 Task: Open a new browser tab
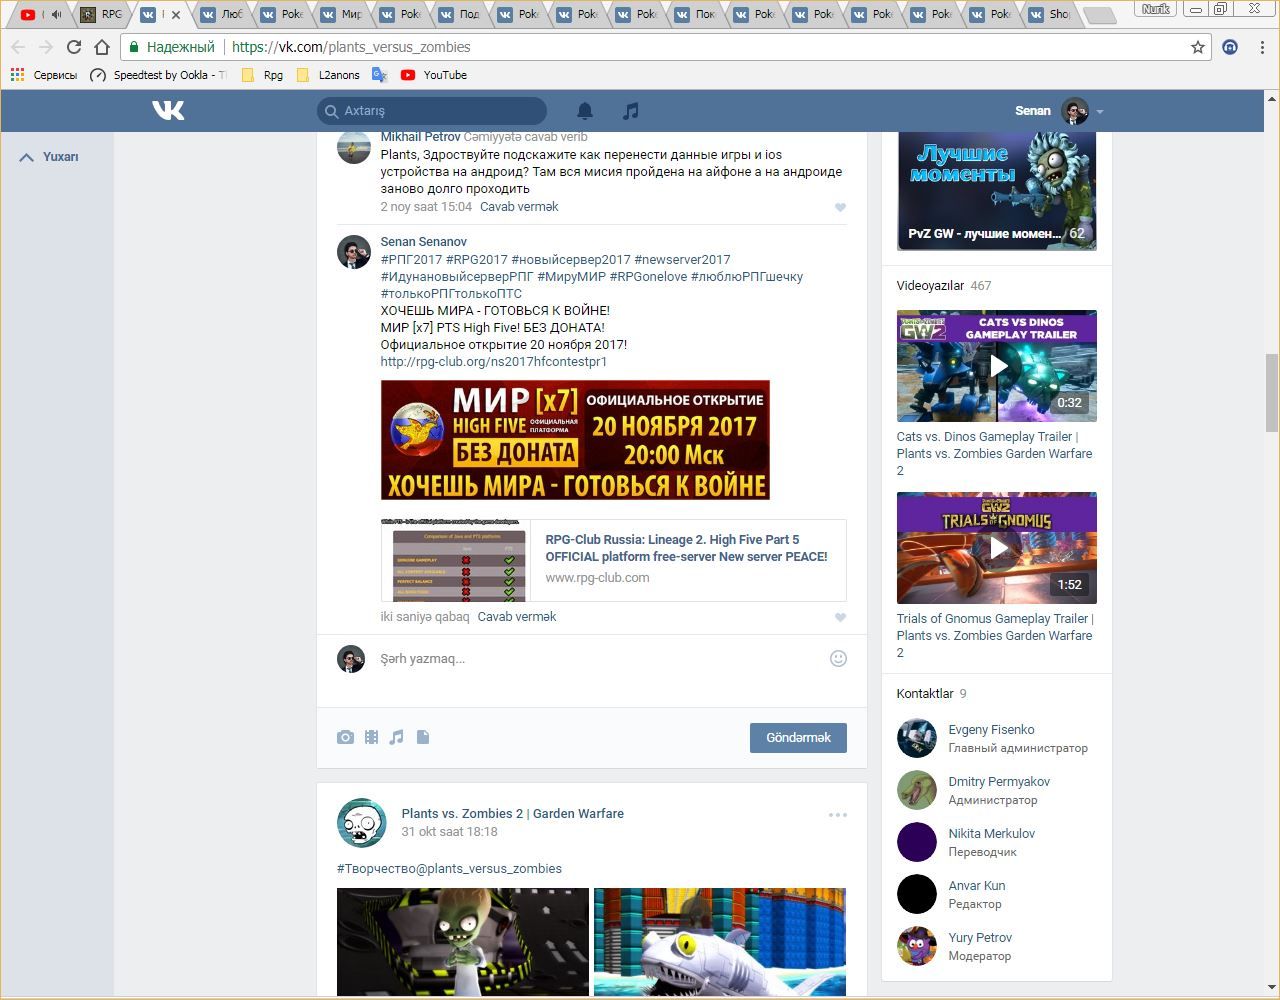pyautogui.click(x=1100, y=15)
